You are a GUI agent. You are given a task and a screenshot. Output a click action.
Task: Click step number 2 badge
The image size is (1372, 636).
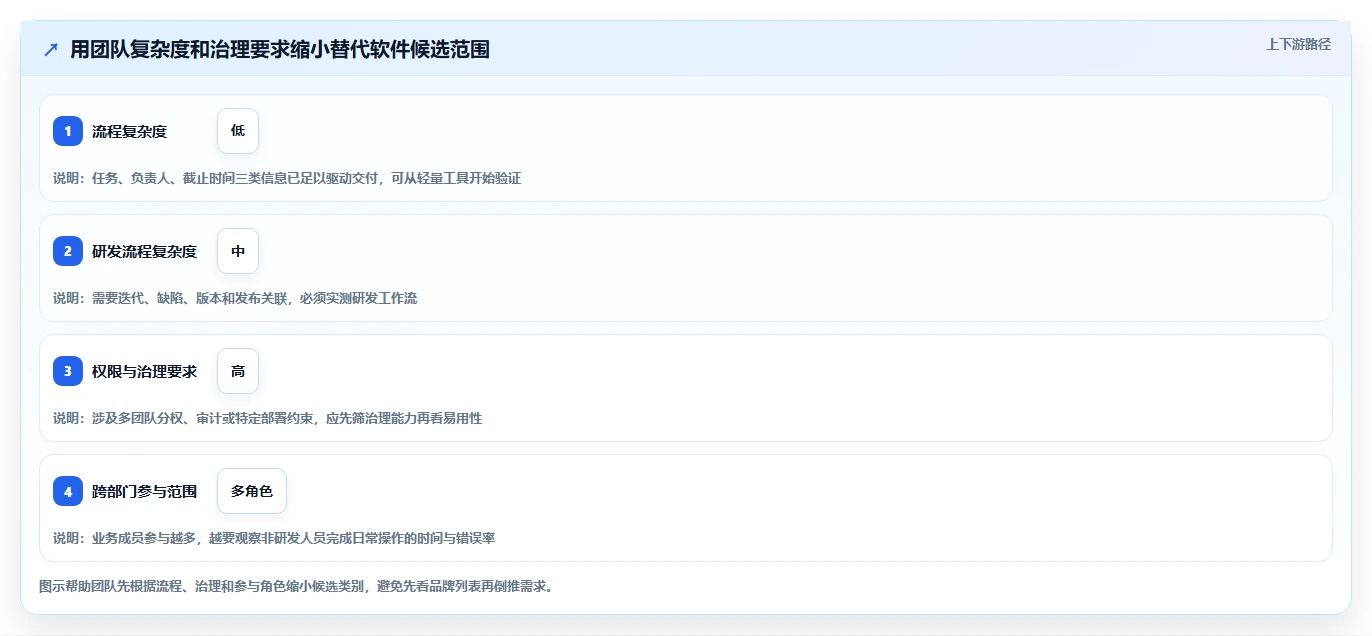click(x=68, y=251)
